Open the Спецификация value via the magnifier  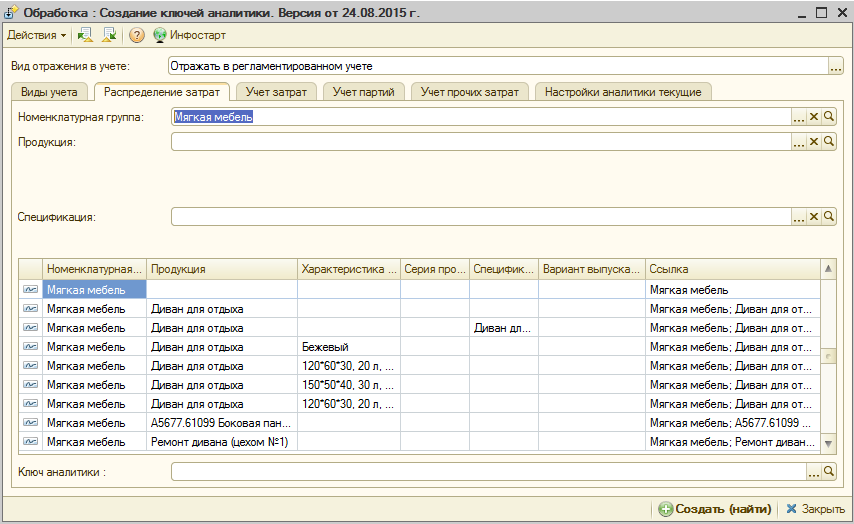[828, 217]
